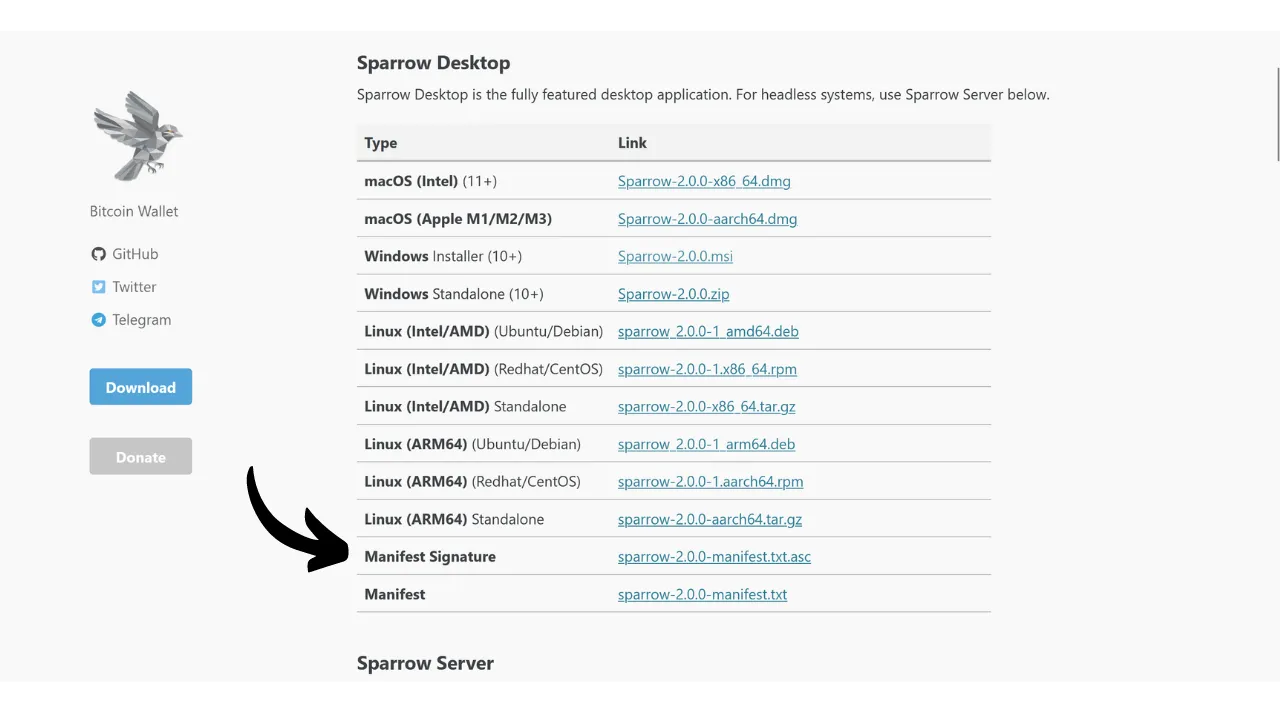The image size is (1280, 712).
Task: Click the Twitter bird icon
Action: tap(98, 287)
